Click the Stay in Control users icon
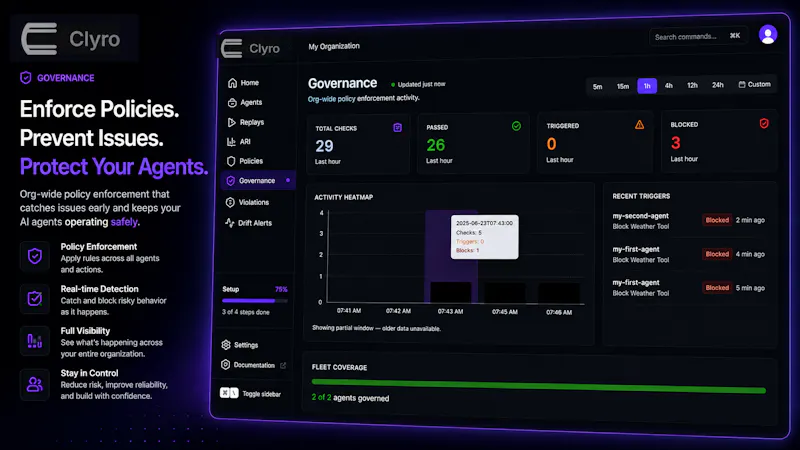800x450 pixels. 35,384
